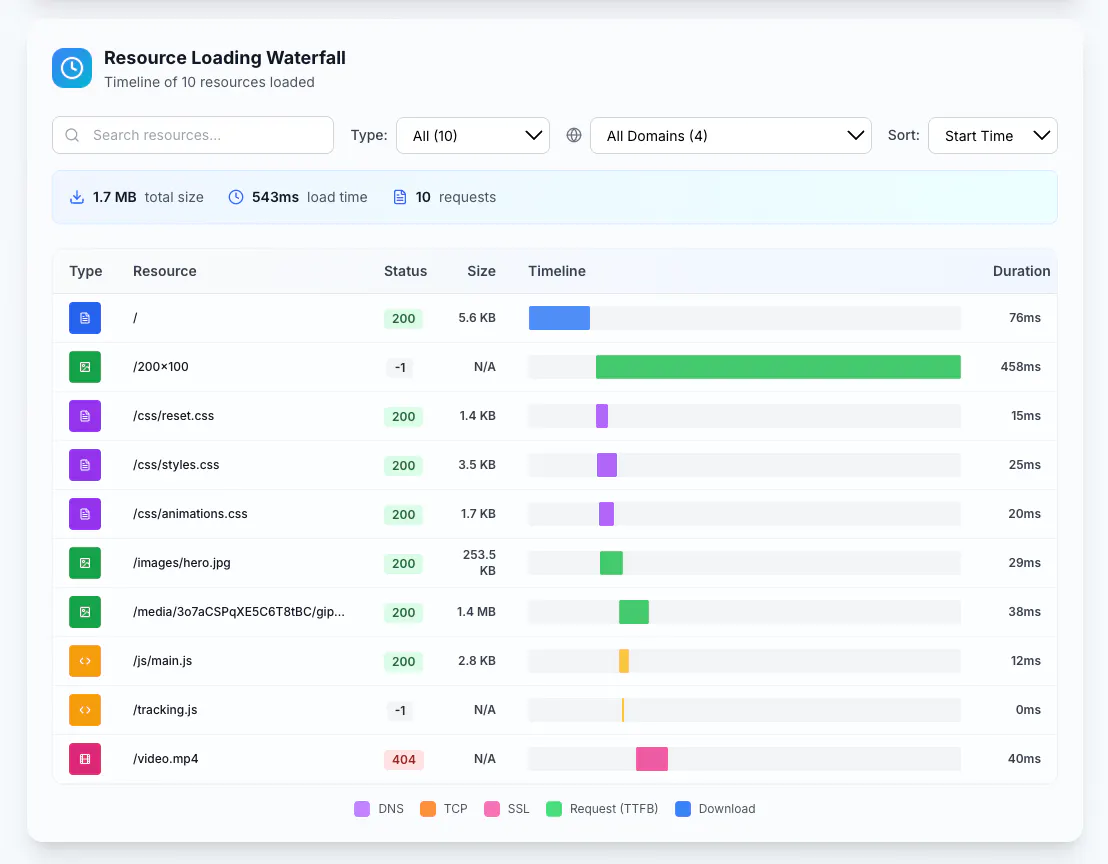Click the document type icon for root /
The image size is (1108, 864).
pyautogui.click(x=85, y=318)
